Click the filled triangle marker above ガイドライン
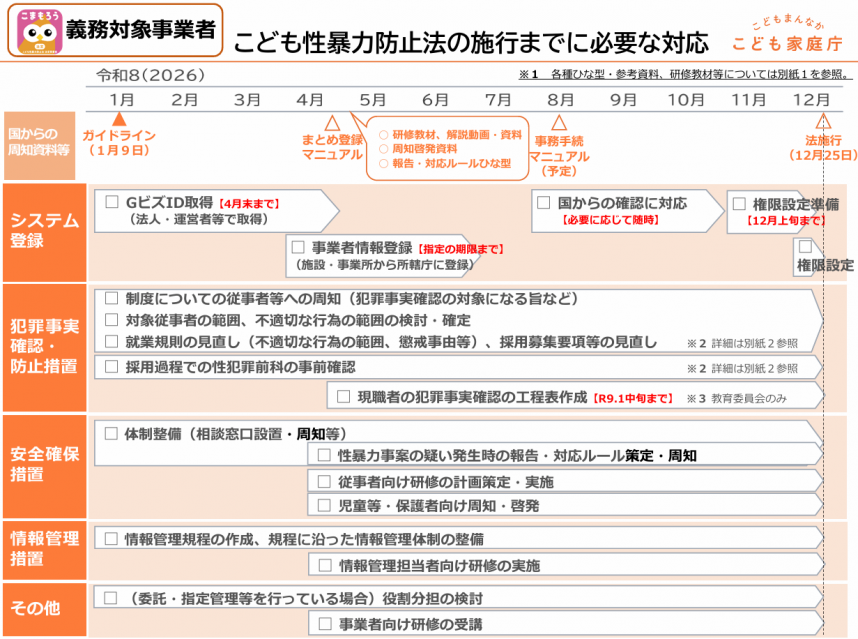This screenshot has height=639, width=858. click(119, 119)
